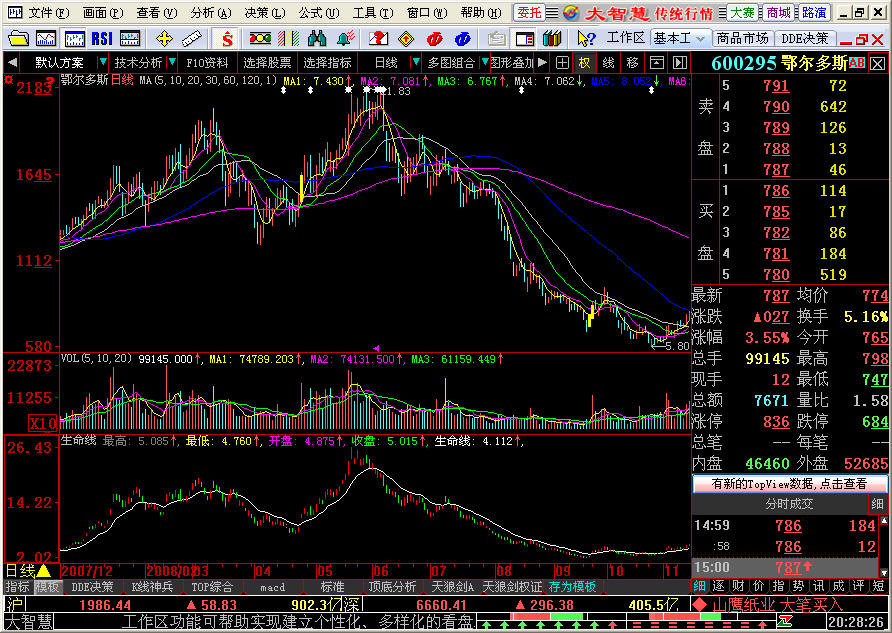Screen dimensions: 892x633
Task: Click the red question map icon
Action: [x=378, y=39]
